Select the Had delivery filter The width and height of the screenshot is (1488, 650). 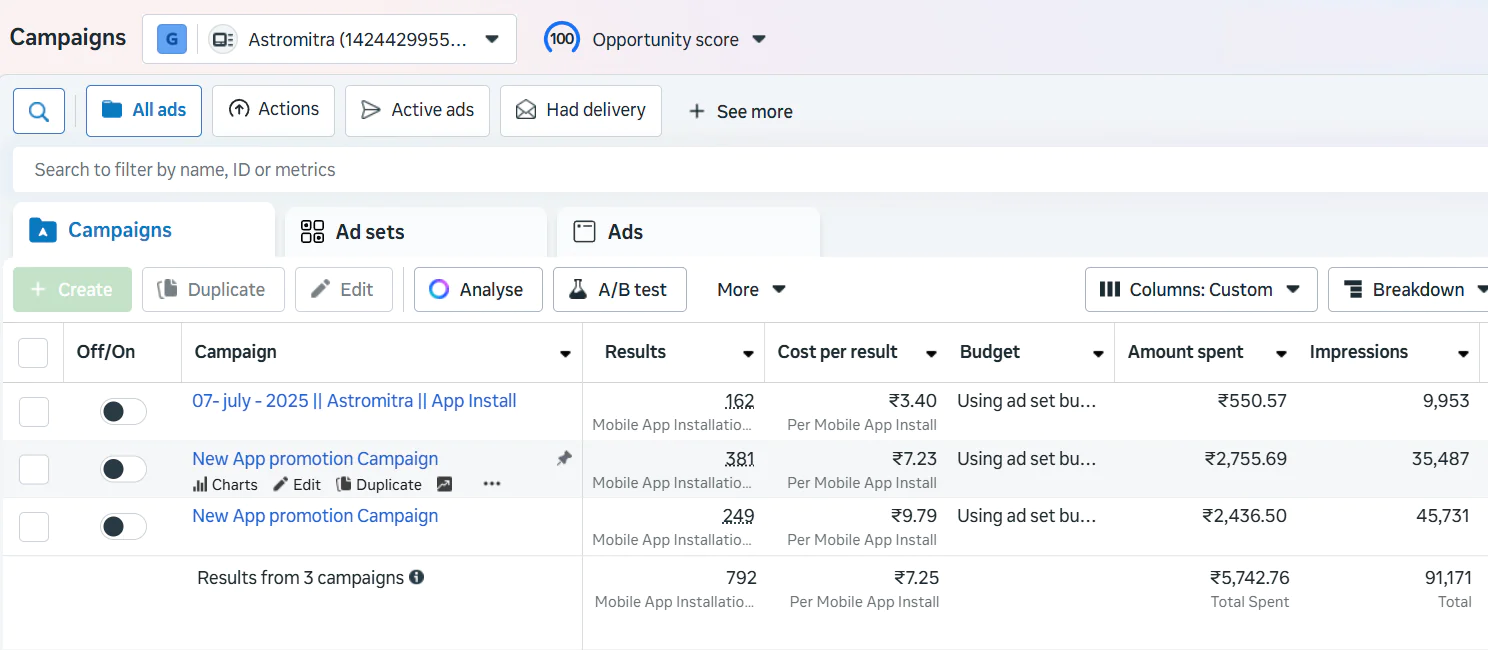click(580, 110)
